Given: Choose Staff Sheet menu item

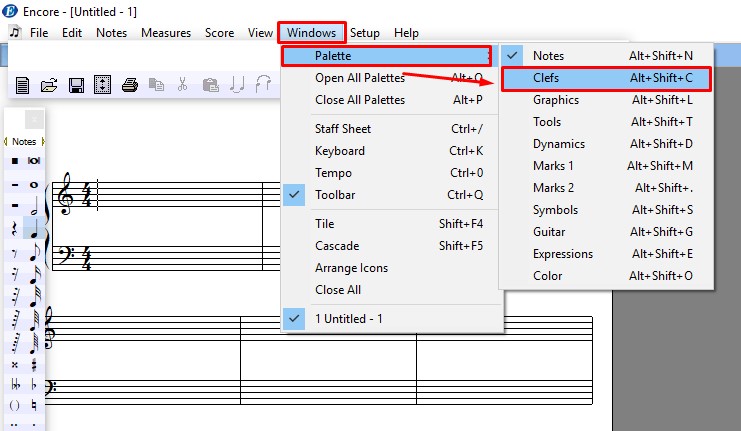Looking at the screenshot, I should tap(390, 129).
